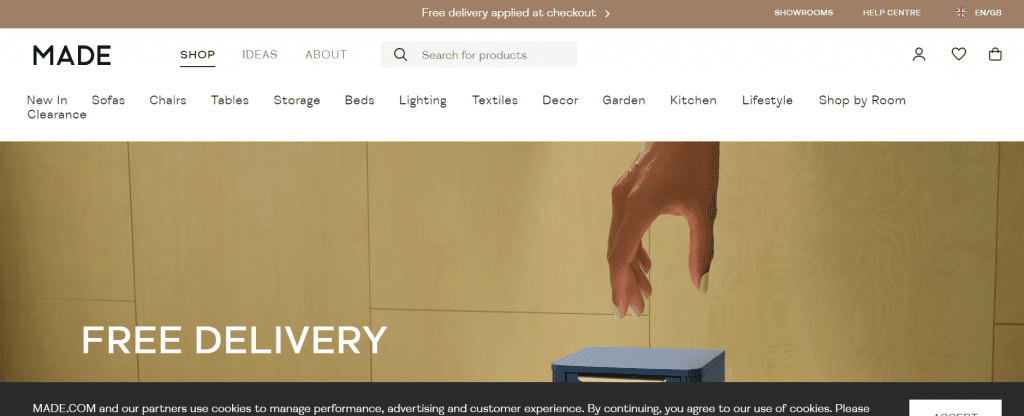The height and width of the screenshot is (416, 1024).
Task: Click the Search for products field
Action: [x=479, y=55]
